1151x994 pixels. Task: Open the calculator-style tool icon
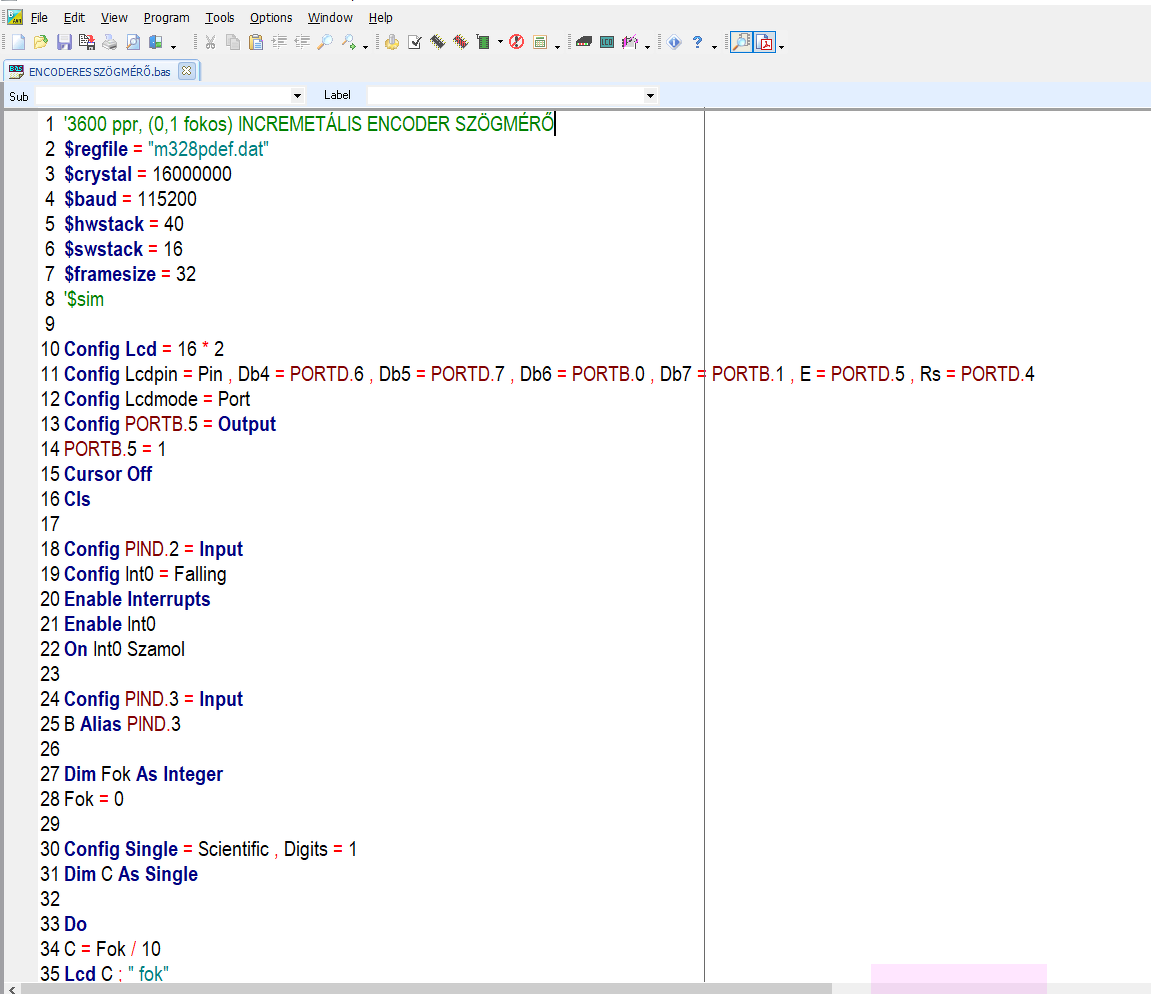coord(540,43)
